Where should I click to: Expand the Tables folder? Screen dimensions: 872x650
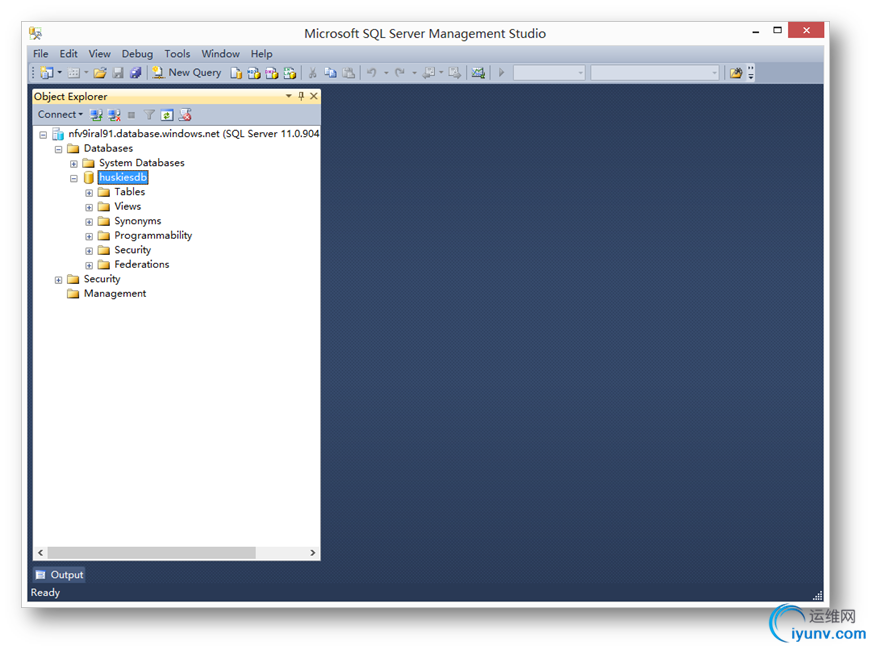pos(89,193)
